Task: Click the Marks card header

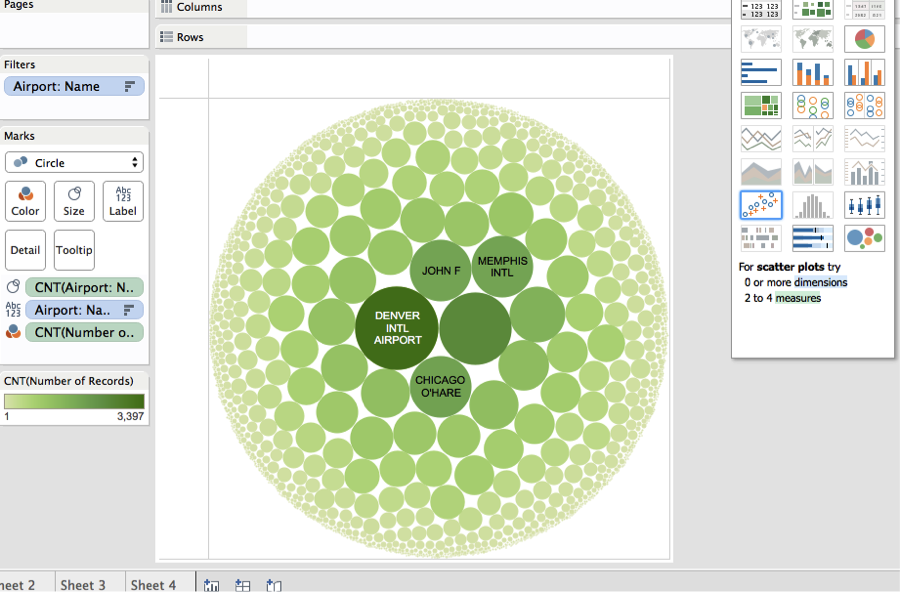Action: tap(74, 136)
